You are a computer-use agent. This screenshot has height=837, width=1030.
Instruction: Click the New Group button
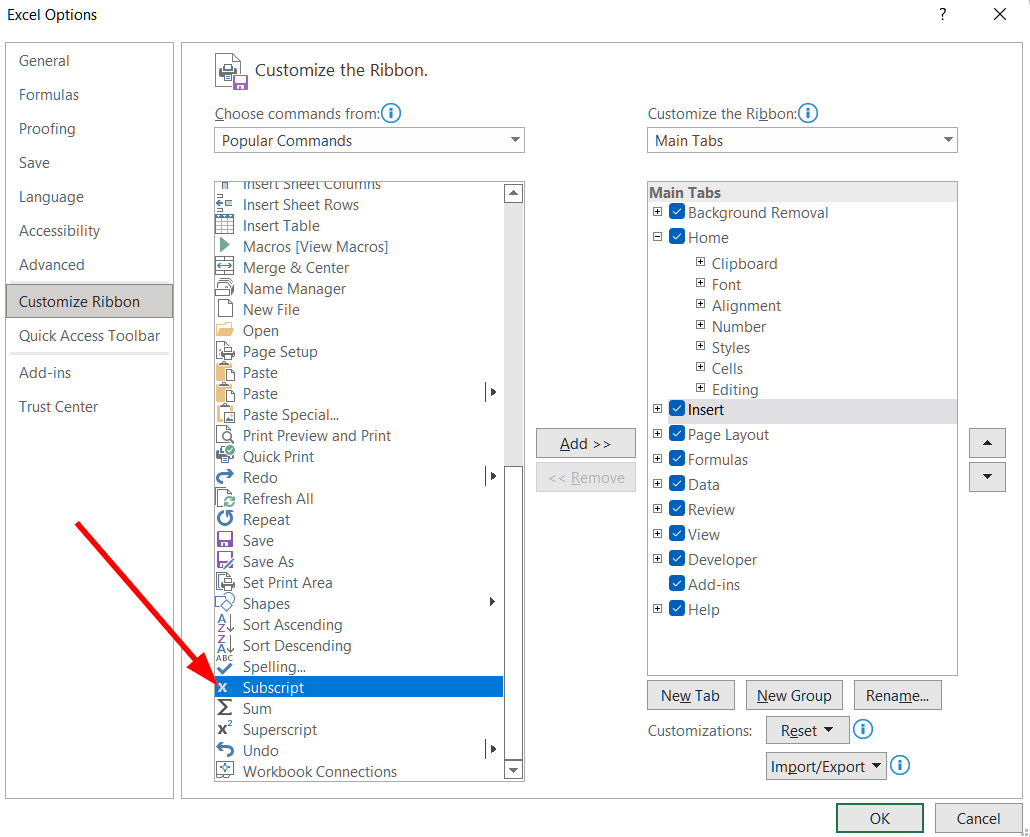coord(794,695)
